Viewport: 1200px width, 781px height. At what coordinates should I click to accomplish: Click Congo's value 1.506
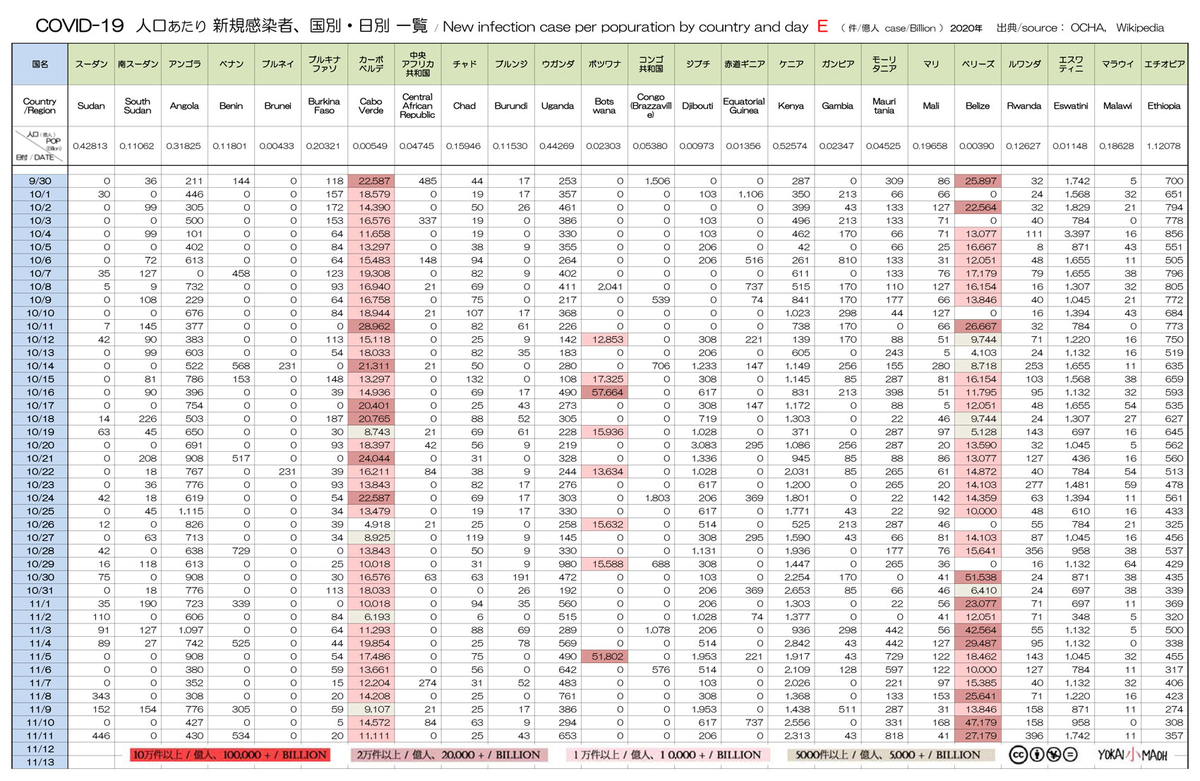pyautogui.click(x=657, y=180)
